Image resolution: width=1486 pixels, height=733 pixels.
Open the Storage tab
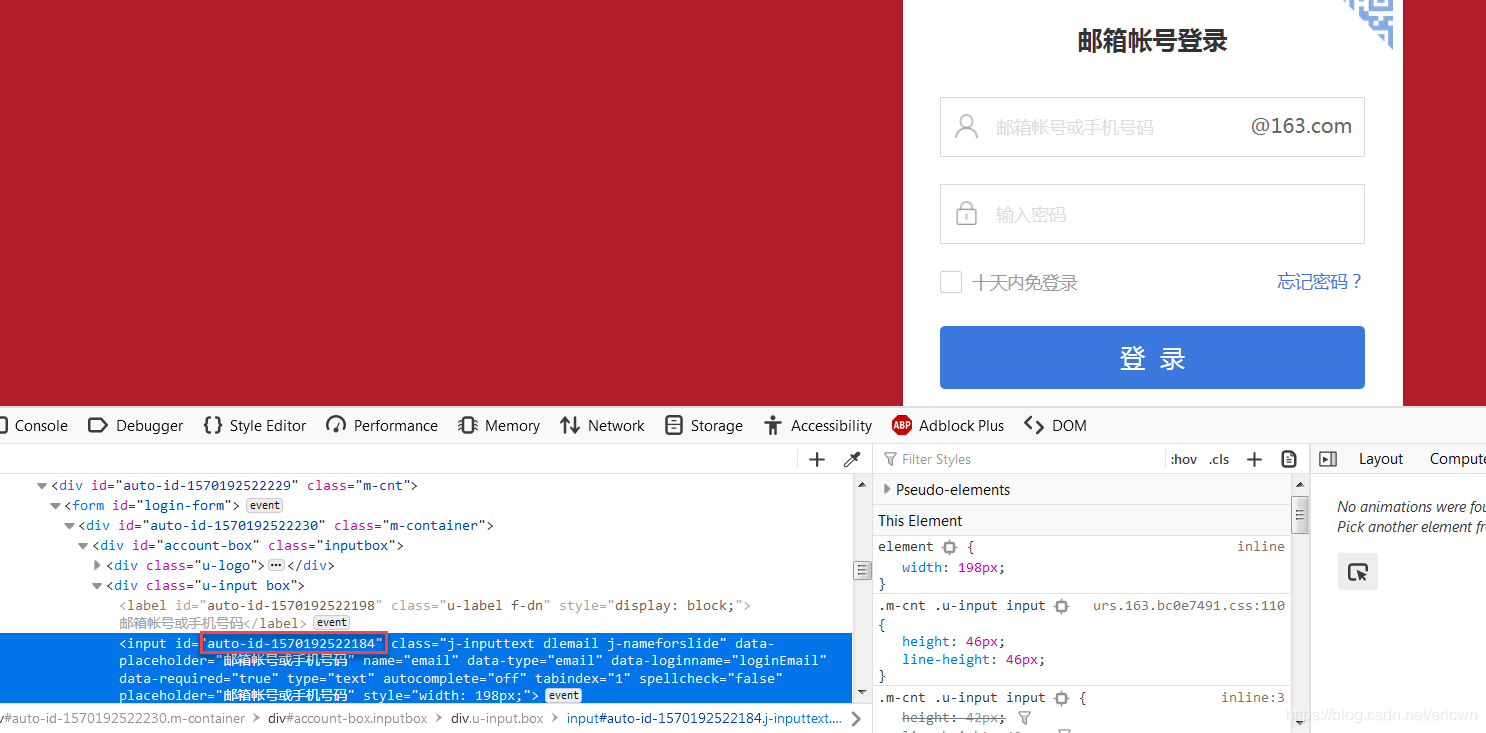pos(704,425)
